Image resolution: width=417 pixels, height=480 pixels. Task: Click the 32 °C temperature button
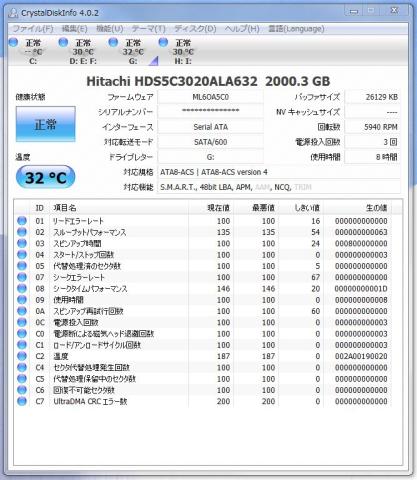click(46, 177)
